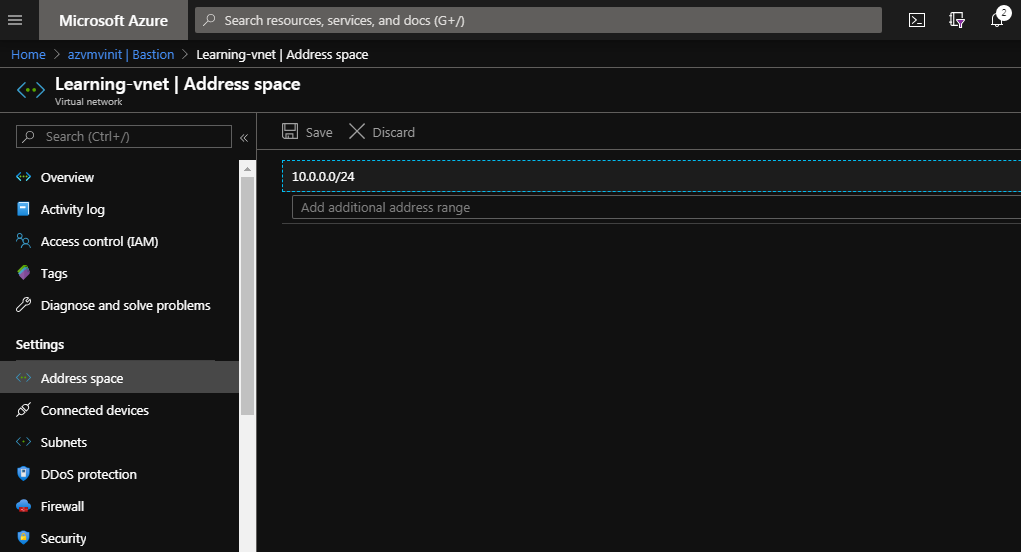Screen dimensions: 1021x552
Task: Click the 10.0.0.0/24 address range field
Action: 651,176
